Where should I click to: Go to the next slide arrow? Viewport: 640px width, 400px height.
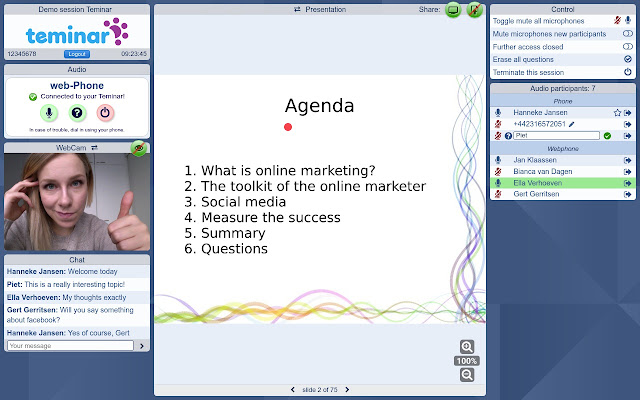click(347, 390)
